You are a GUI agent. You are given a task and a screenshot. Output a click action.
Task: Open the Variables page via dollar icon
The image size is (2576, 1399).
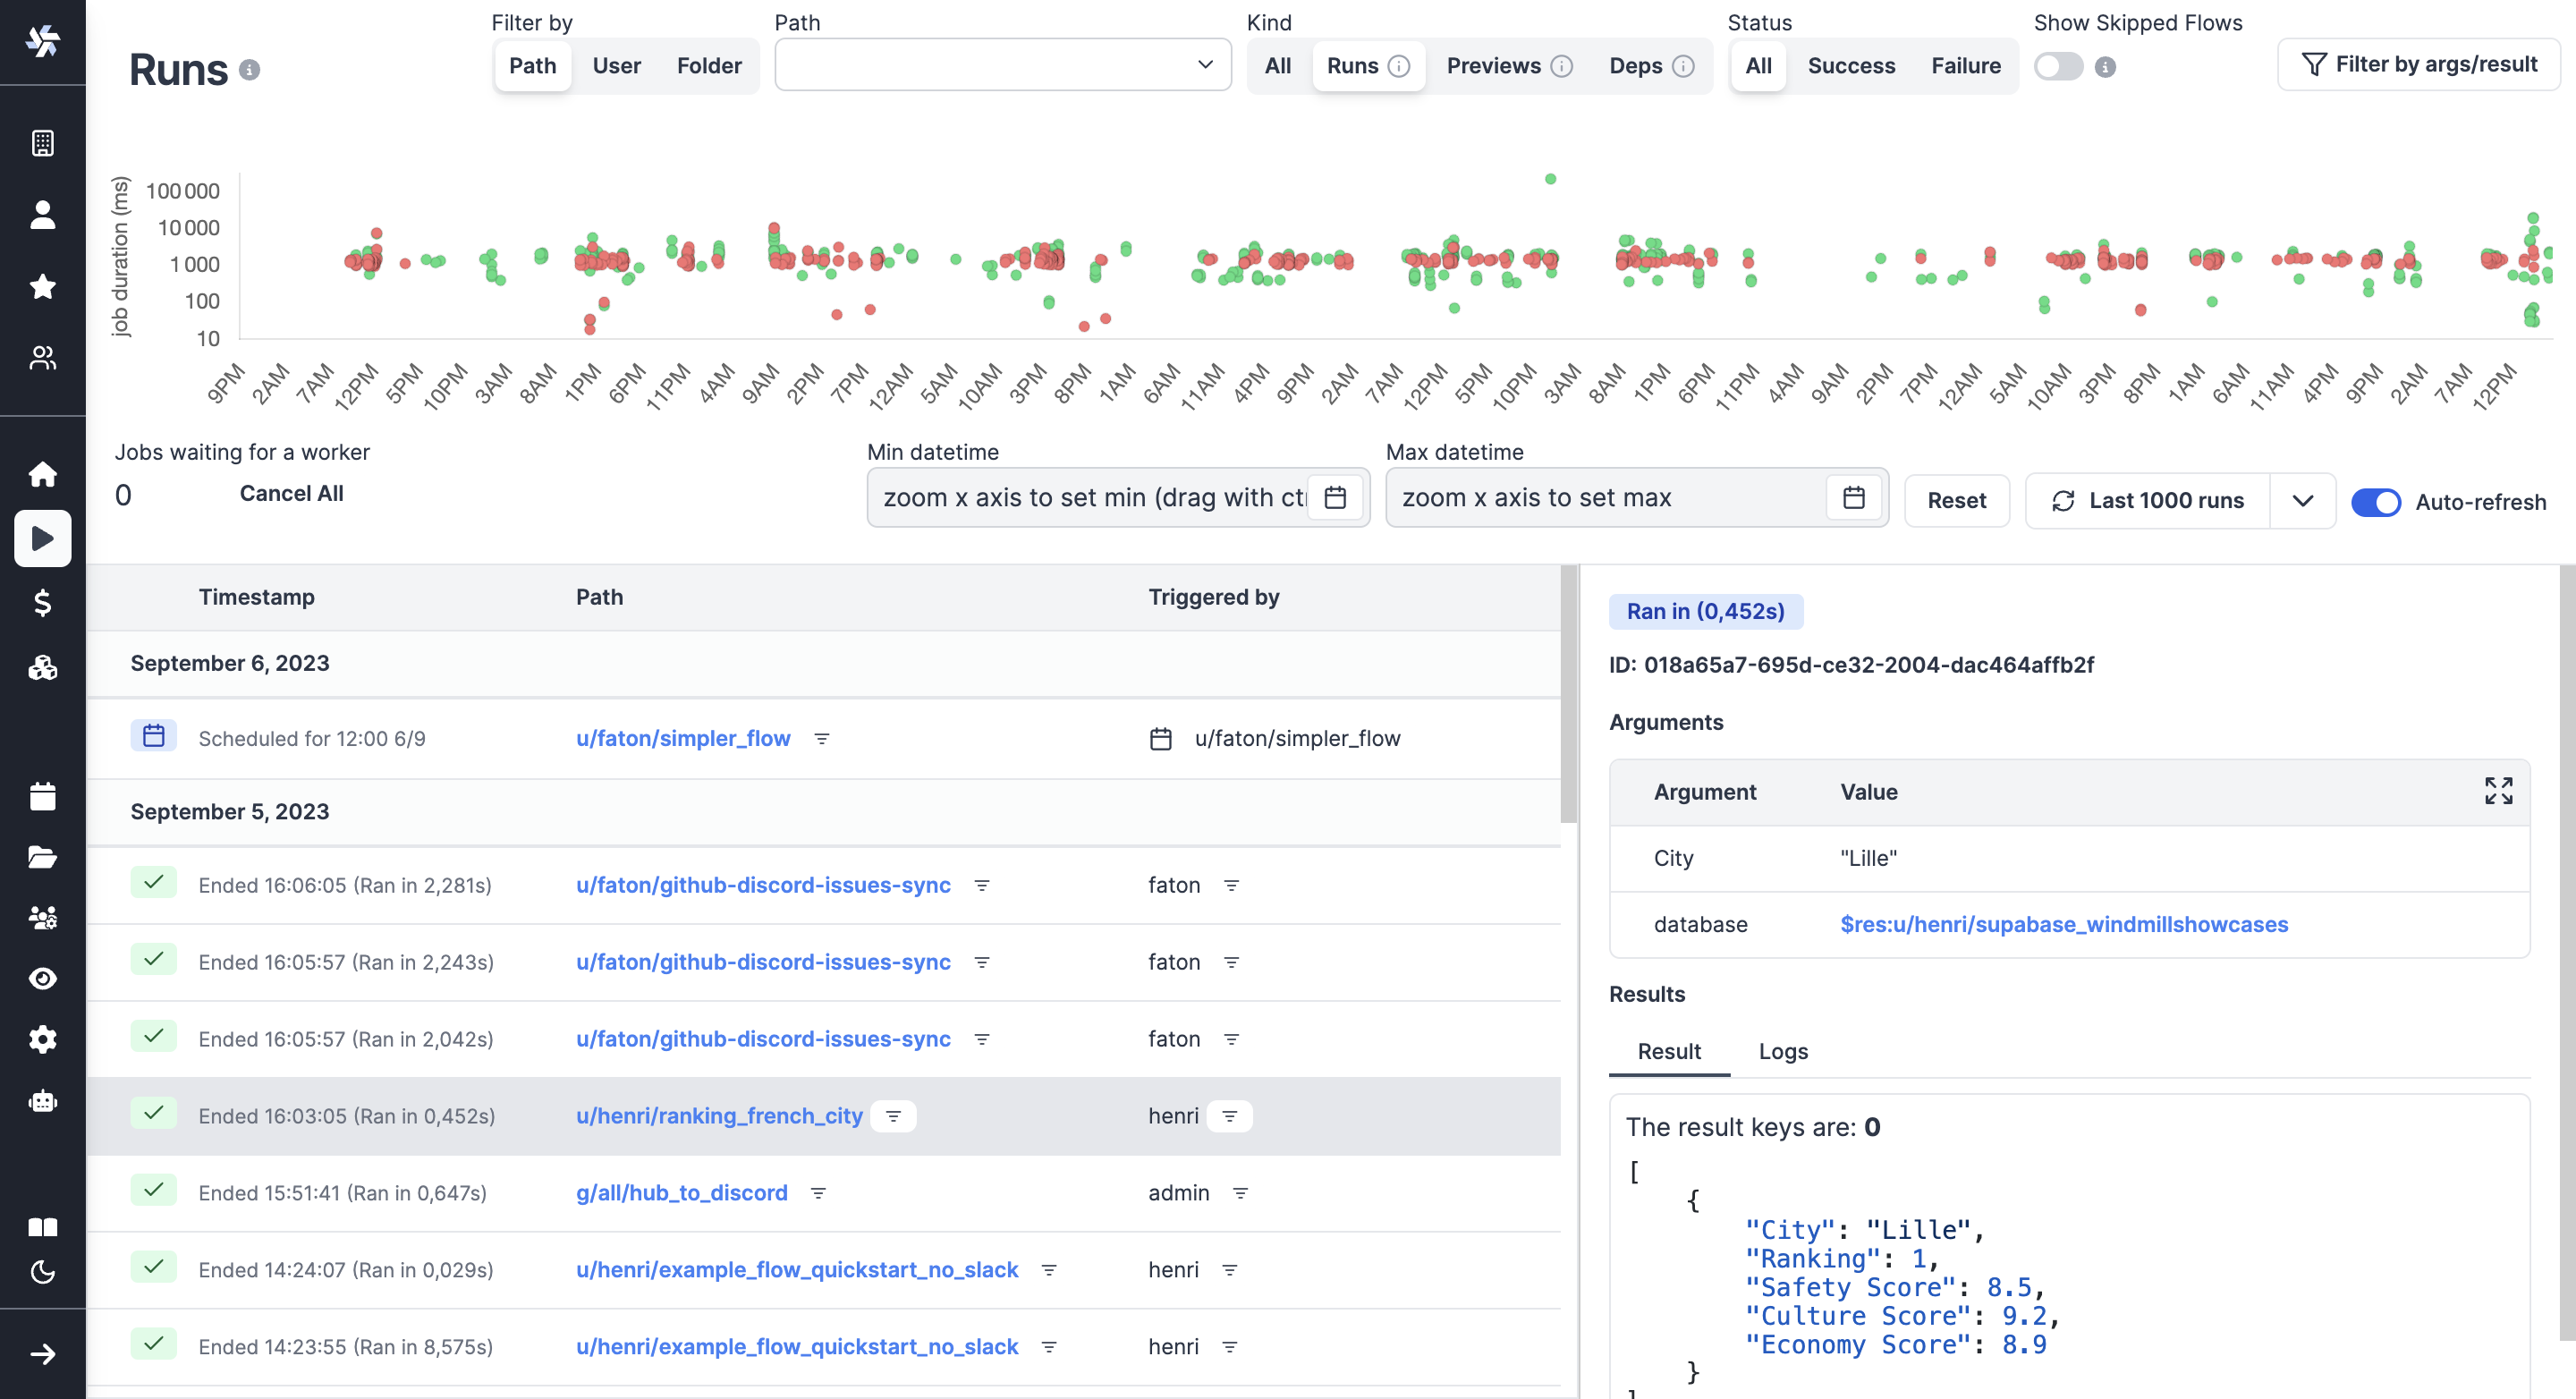[x=42, y=603]
